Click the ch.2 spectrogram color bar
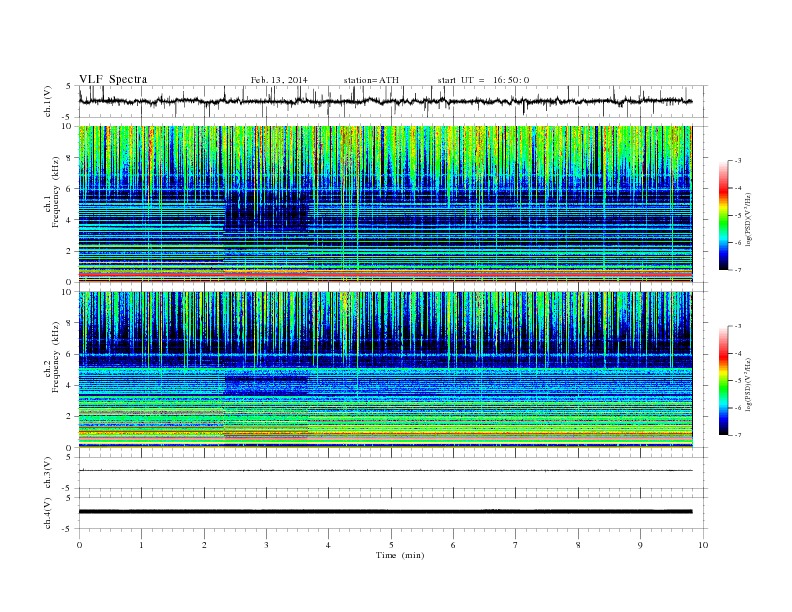The width and height of the screenshot is (792, 612). (x=723, y=380)
